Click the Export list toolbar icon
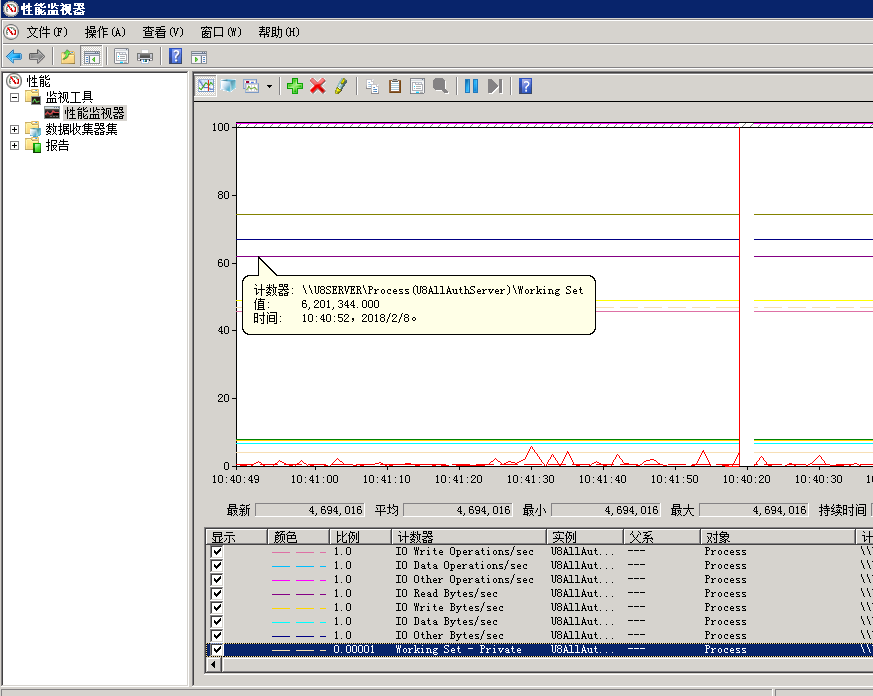Screen dimensions: 873x696 tap(121, 56)
